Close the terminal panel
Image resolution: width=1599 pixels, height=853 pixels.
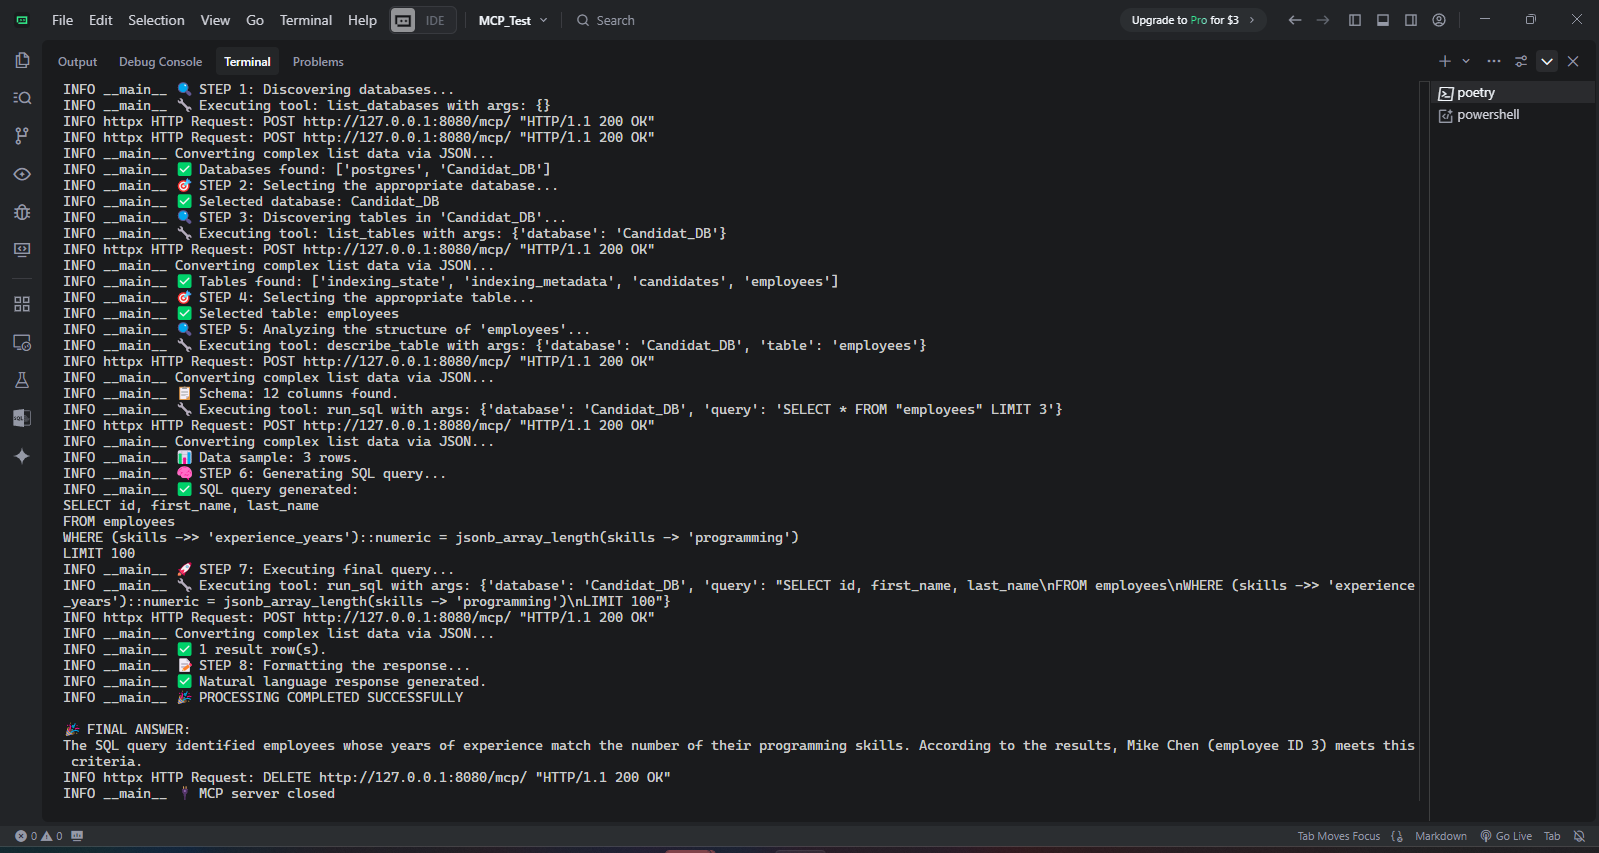click(x=1573, y=61)
